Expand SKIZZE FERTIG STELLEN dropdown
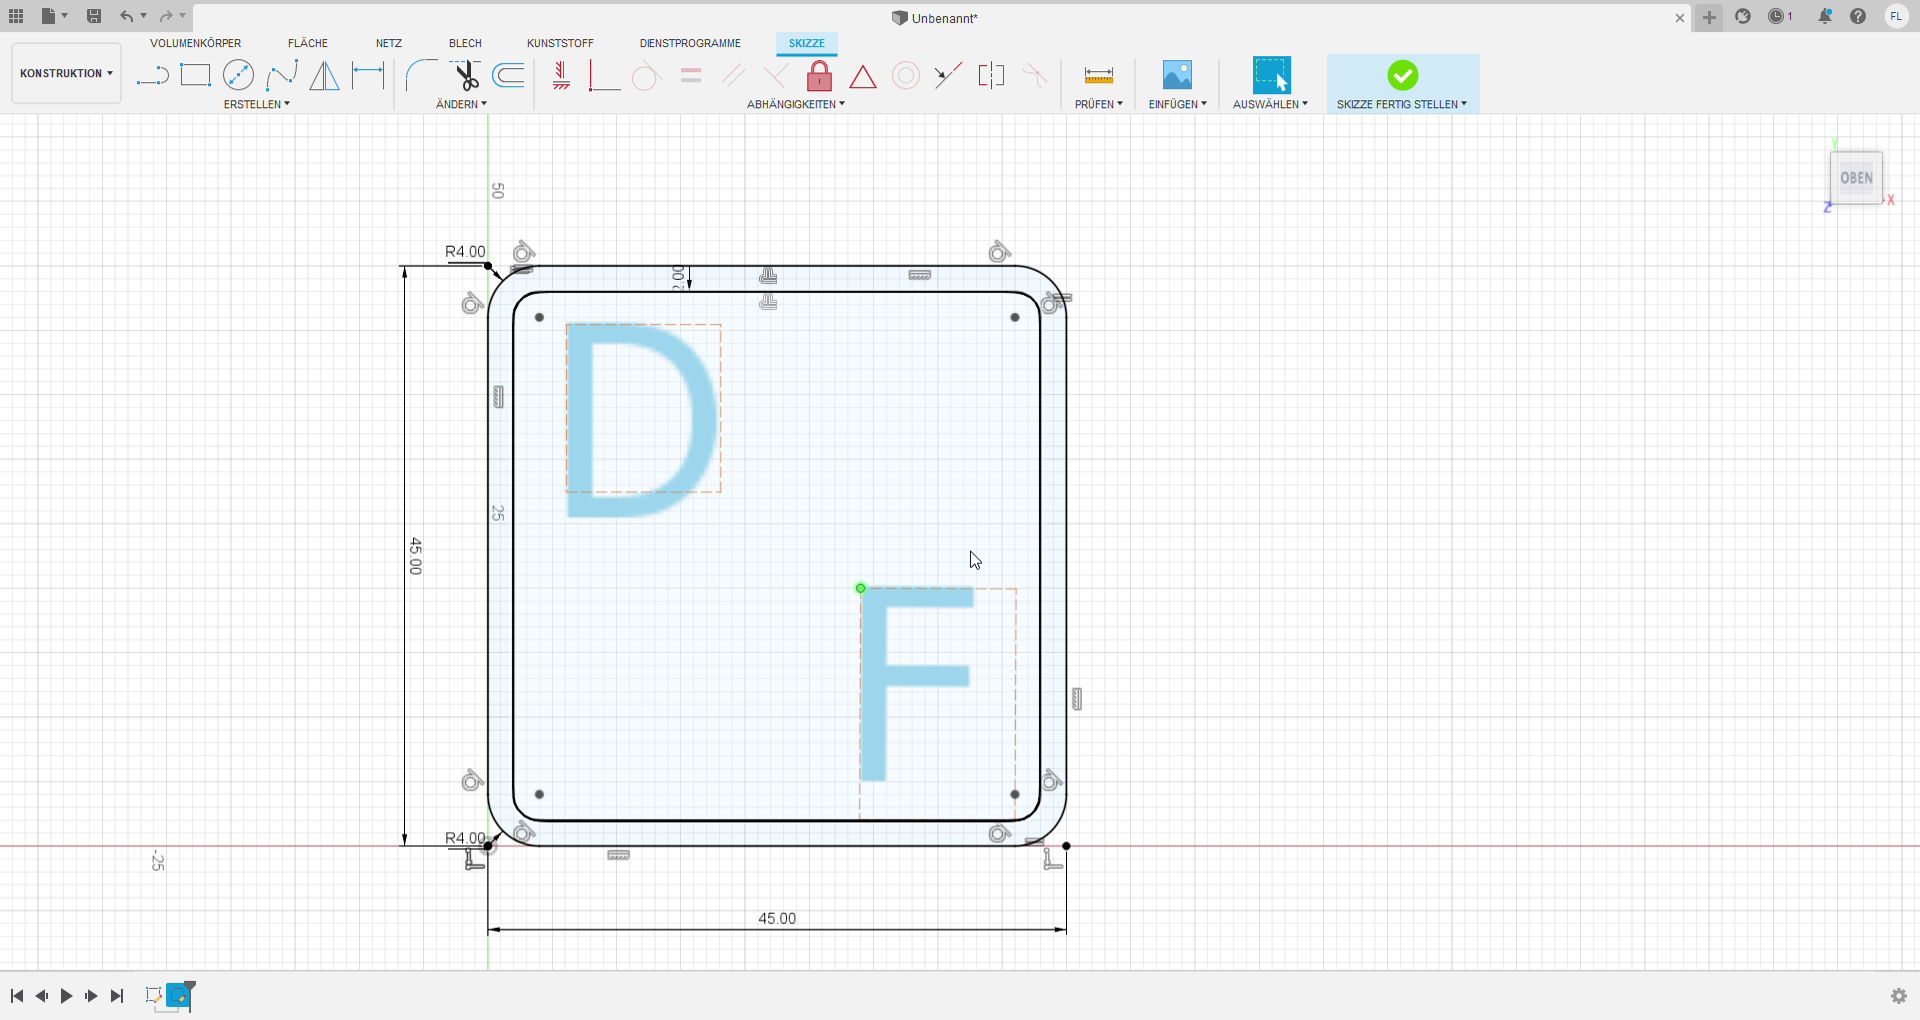 coord(1402,104)
